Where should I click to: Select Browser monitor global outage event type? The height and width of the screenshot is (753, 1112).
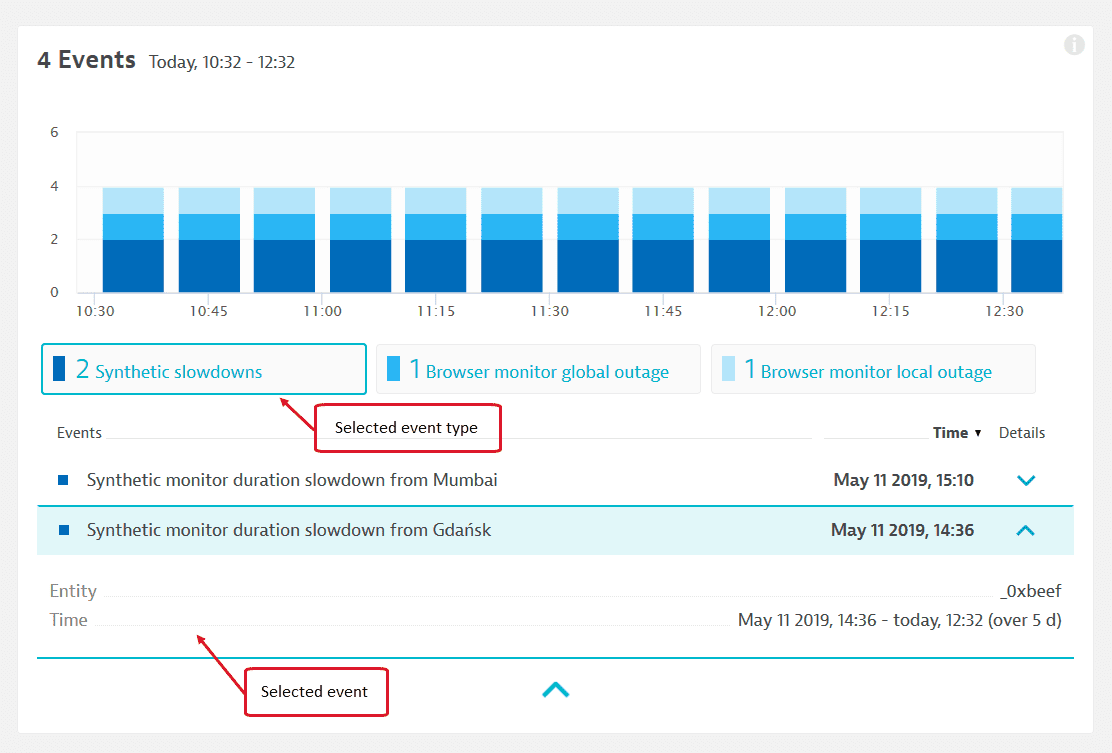pyautogui.click(x=538, y=369)
